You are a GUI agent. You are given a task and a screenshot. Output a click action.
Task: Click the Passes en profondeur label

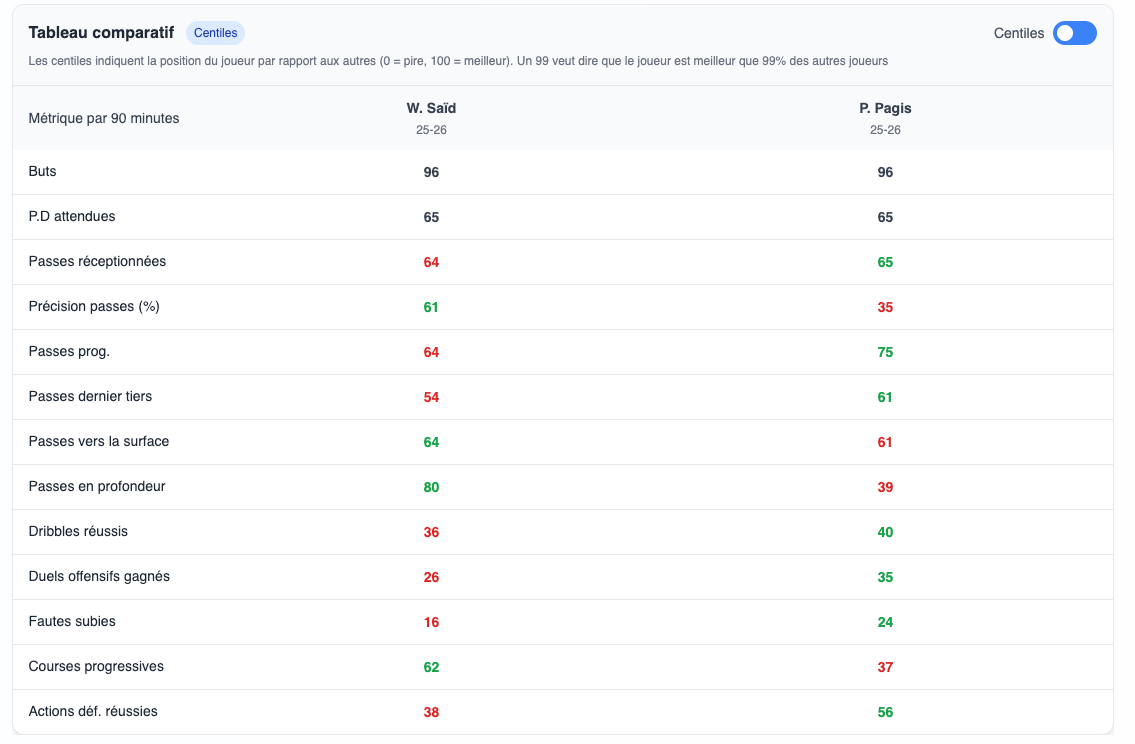click(x=97, y=486)
